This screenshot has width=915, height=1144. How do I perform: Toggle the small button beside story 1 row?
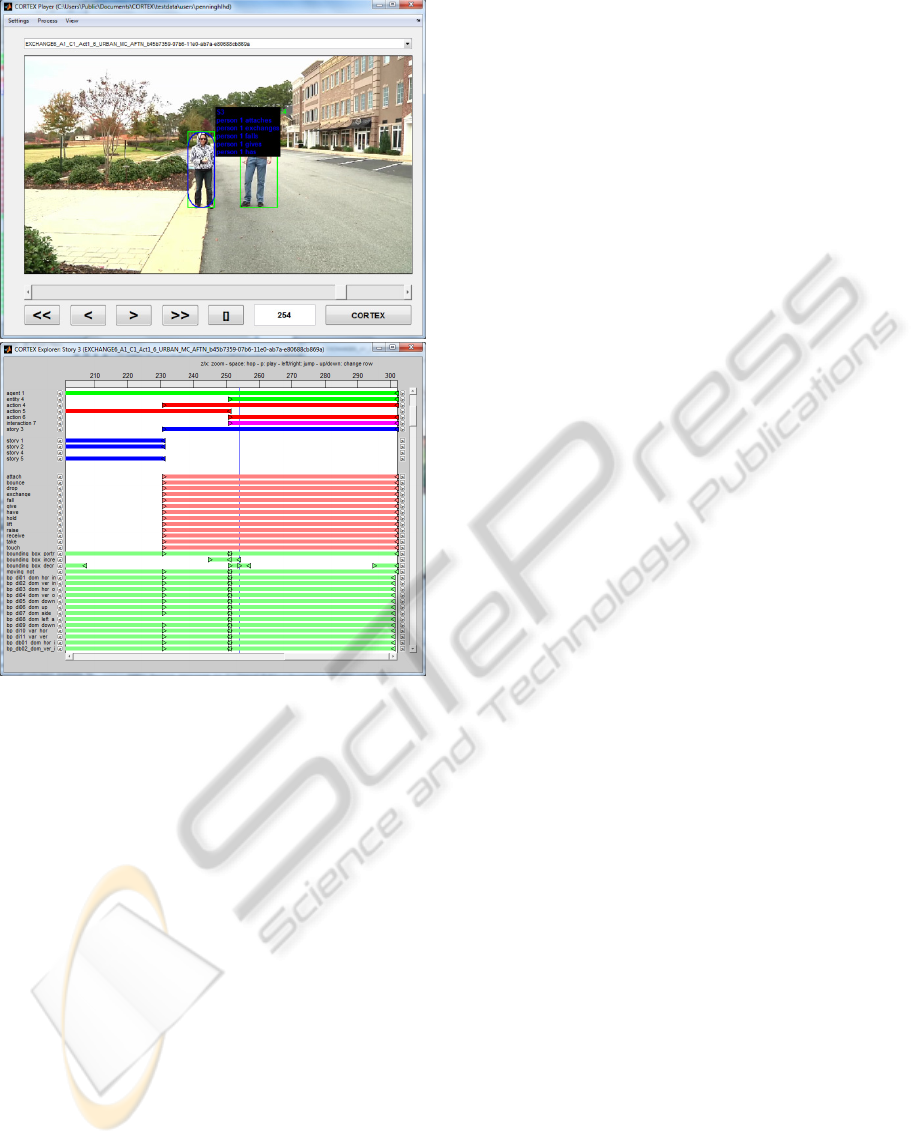(x=60, y=441)
